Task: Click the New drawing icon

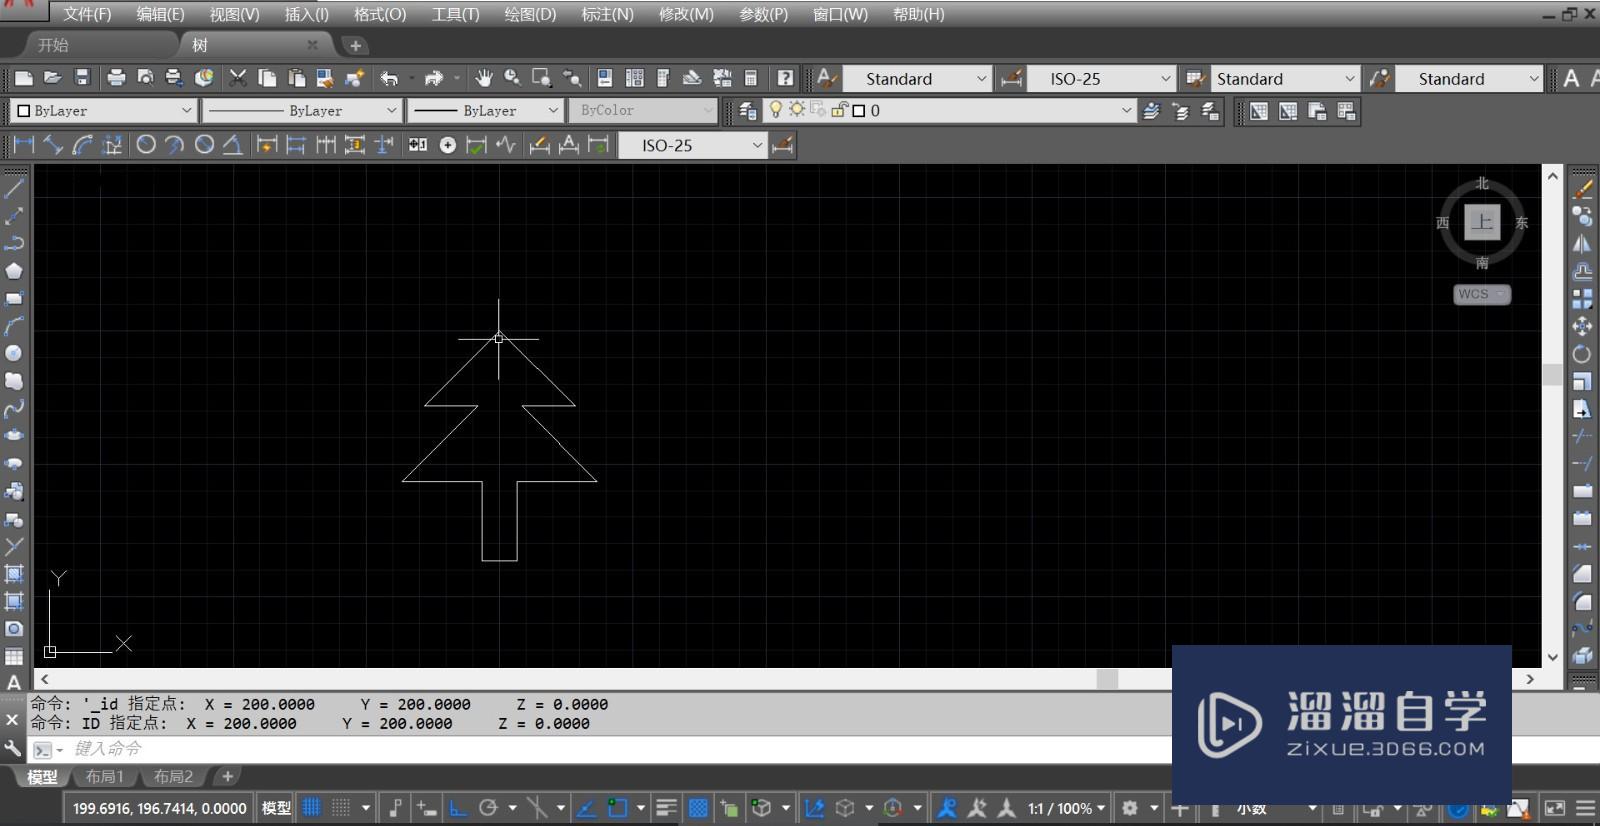Action: (24, 78)
